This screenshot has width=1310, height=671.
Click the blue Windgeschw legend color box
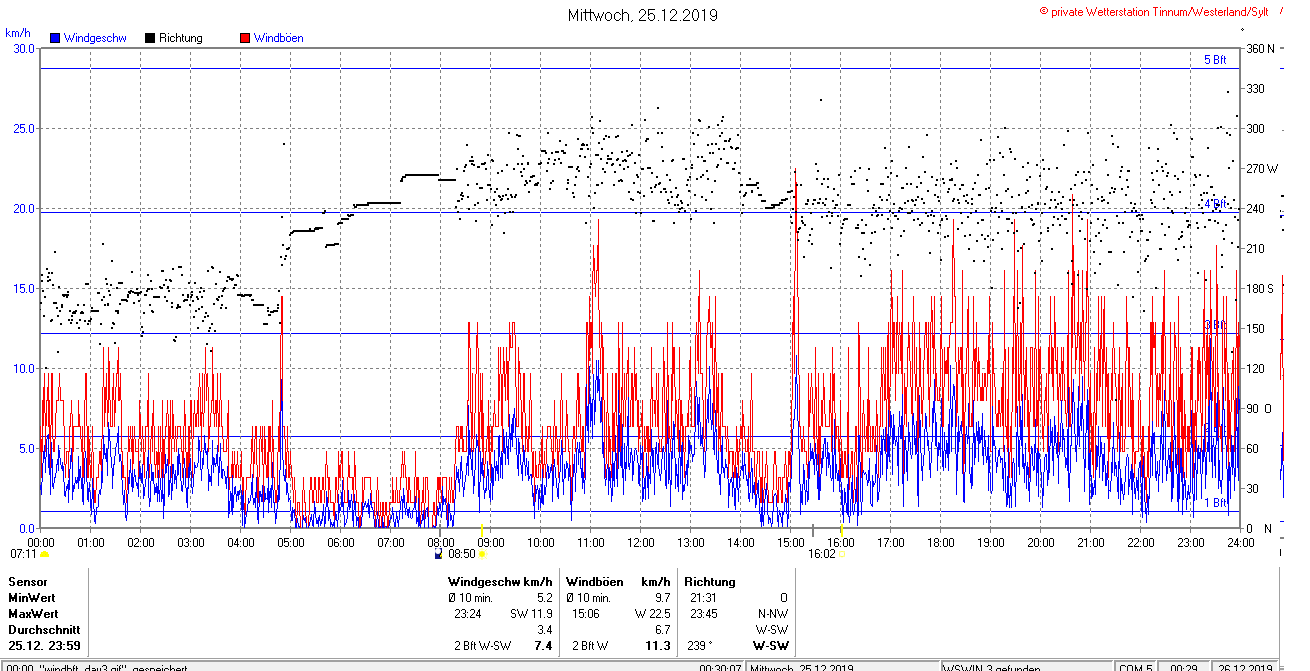pyautogui.click(x=54, y=38)
